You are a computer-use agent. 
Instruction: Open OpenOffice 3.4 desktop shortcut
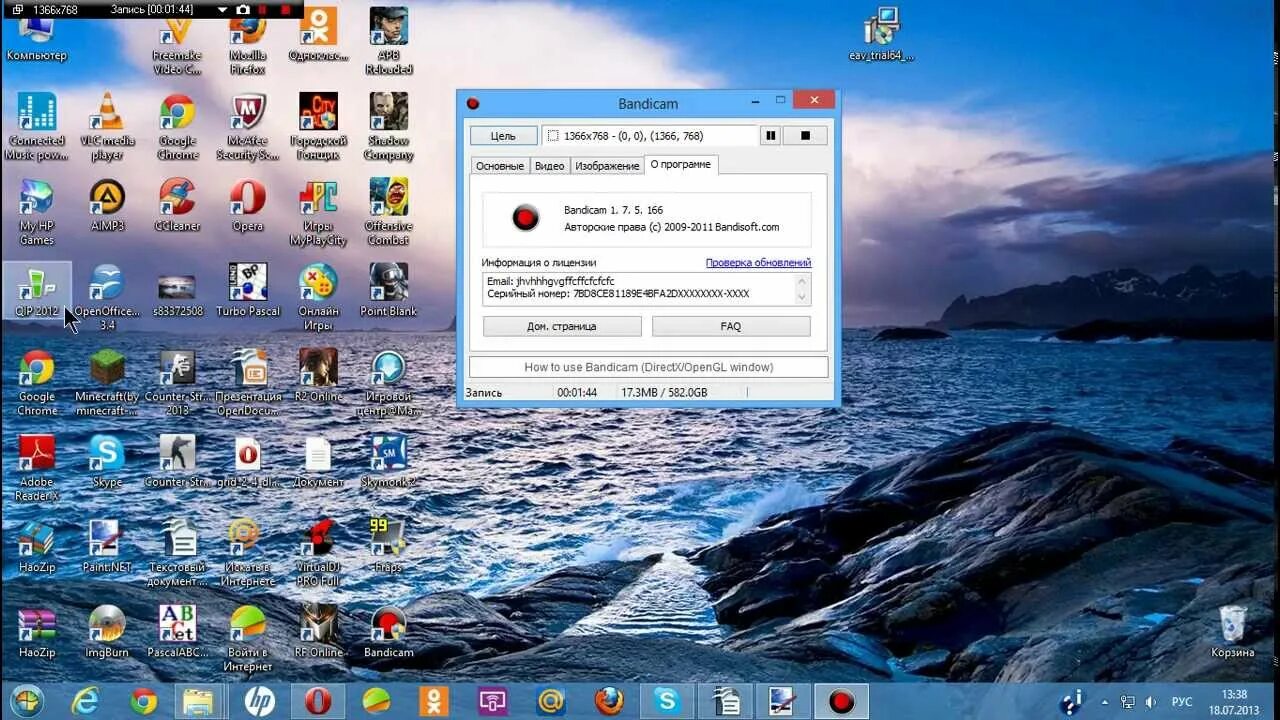coord(107,297)
